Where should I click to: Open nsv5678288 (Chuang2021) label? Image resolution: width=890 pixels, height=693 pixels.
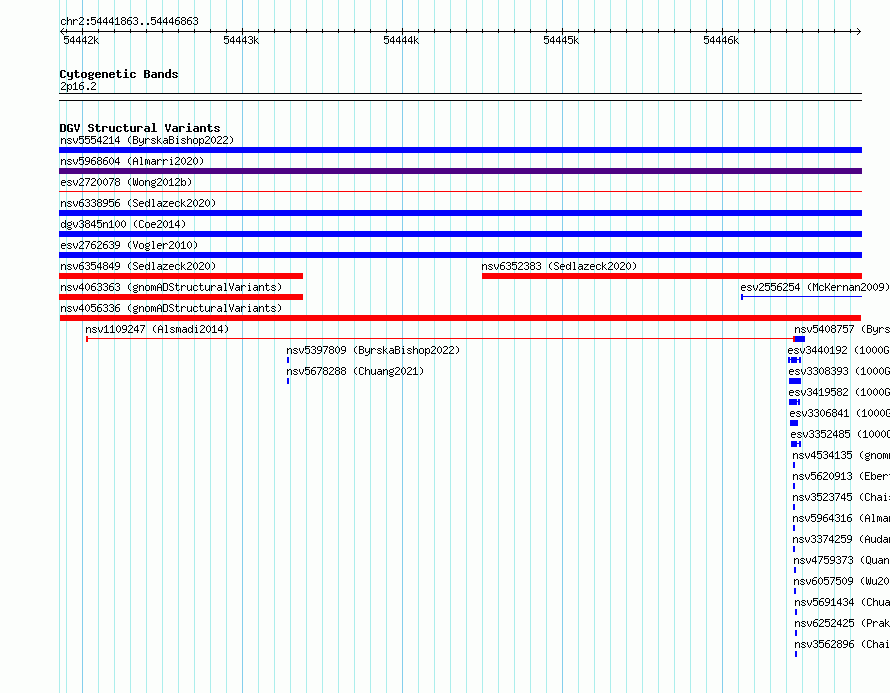click(x=355, y=371)
